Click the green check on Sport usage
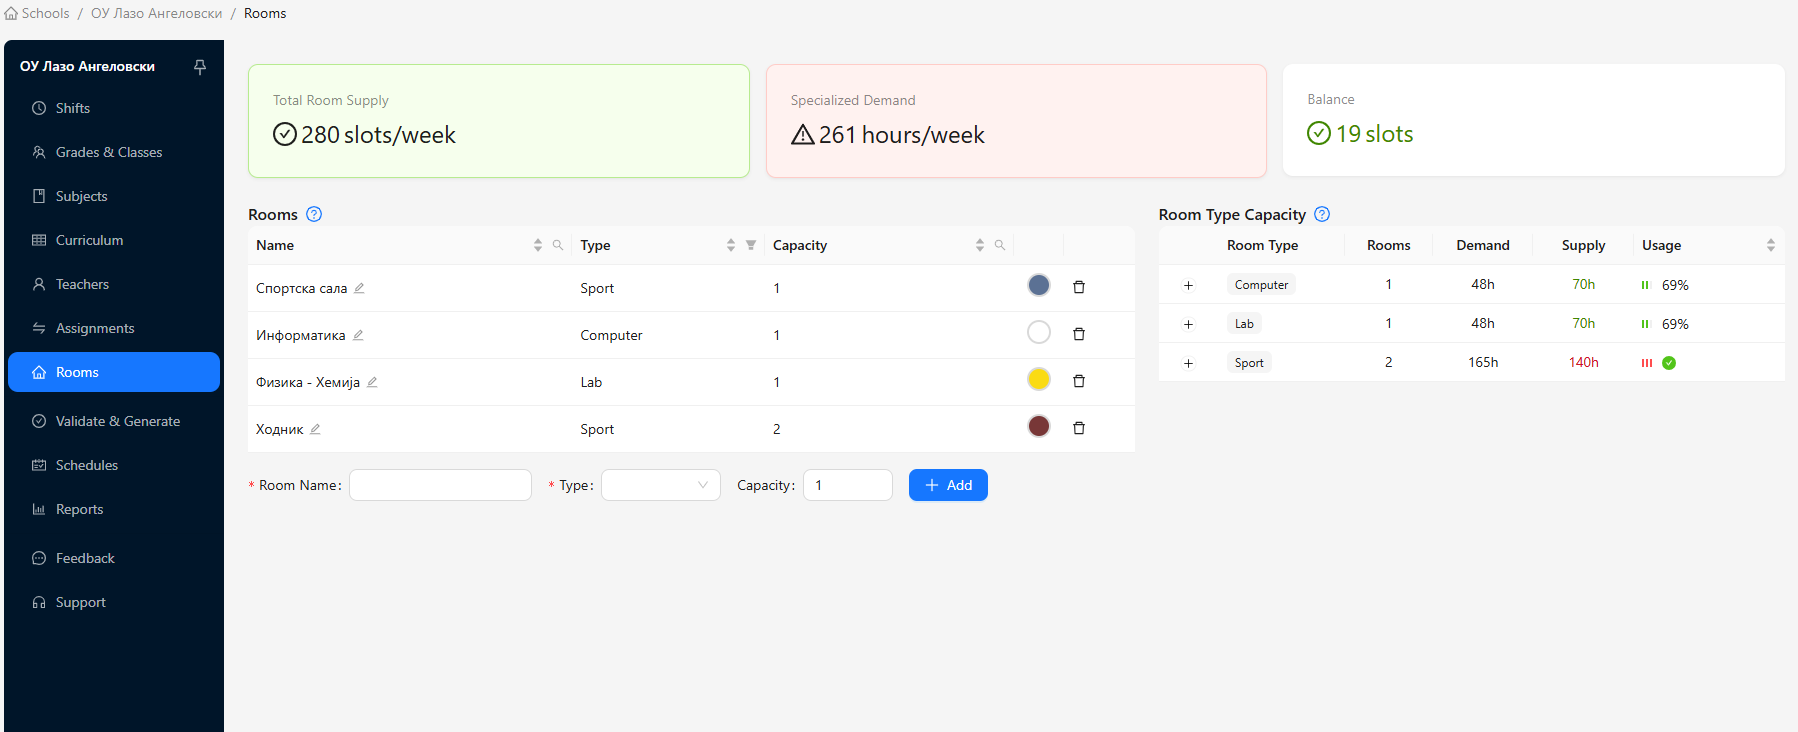This screenshot has width=1798, height=732. coord(1669,363)
